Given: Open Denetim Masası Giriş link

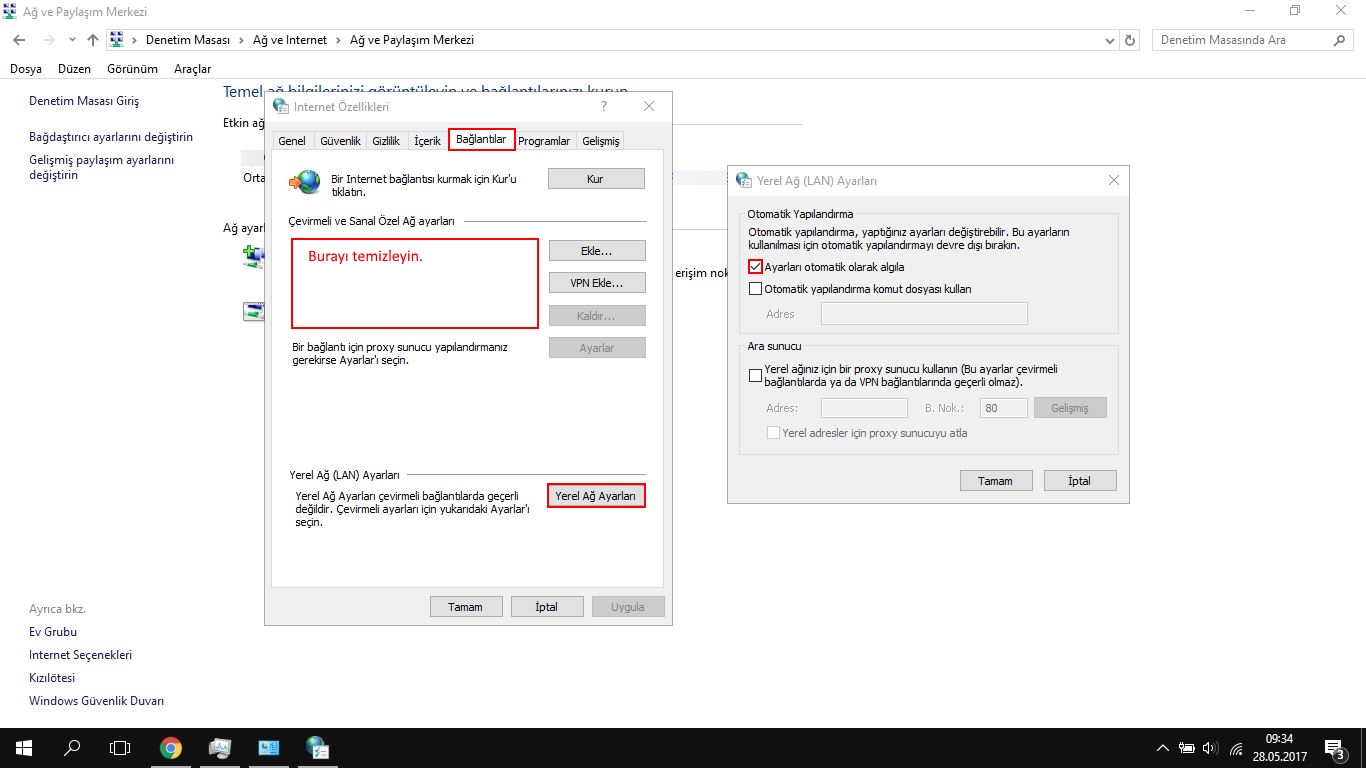Looking at the screenshot, I should click(x=84, y=101).
